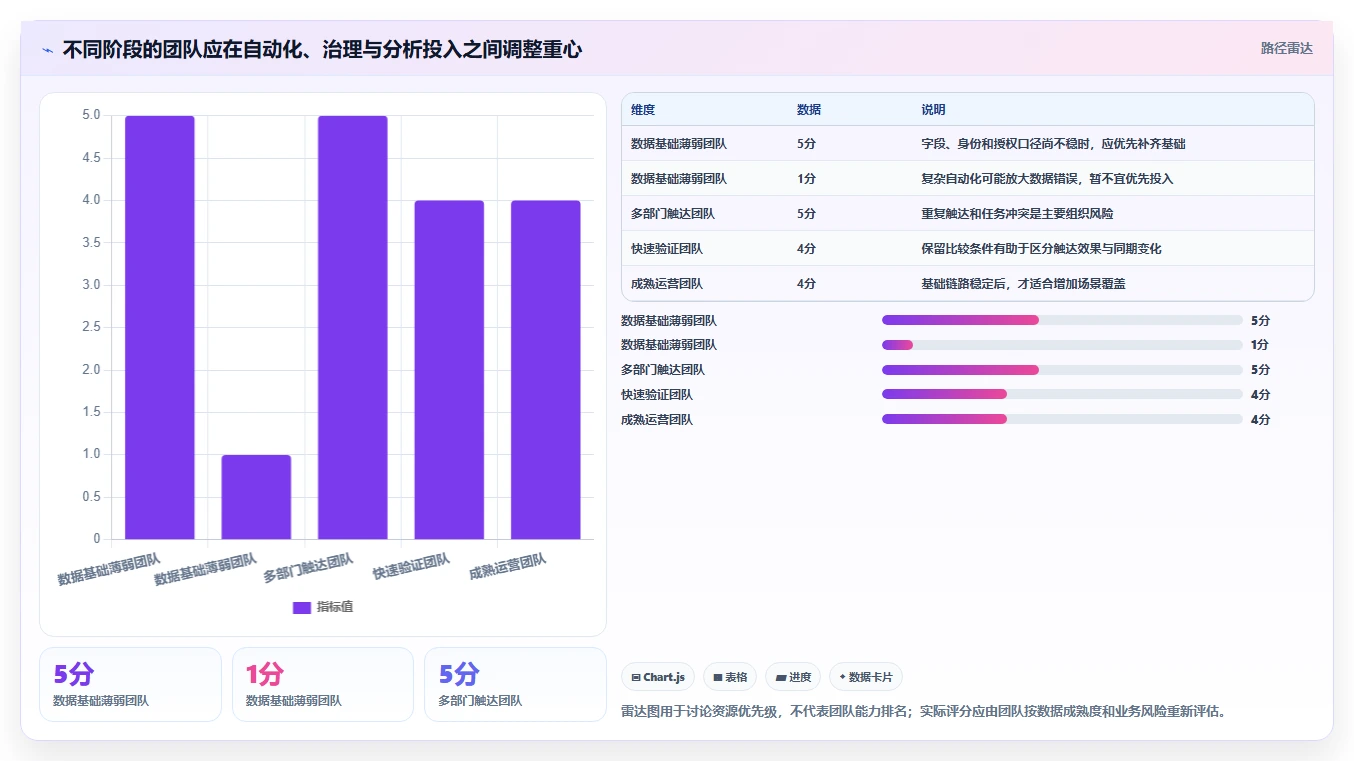This screenshot has height=761, width=1354.
Task: Click the 4分 table cell in 快速验证团队 row
Action: click(806, 249)
